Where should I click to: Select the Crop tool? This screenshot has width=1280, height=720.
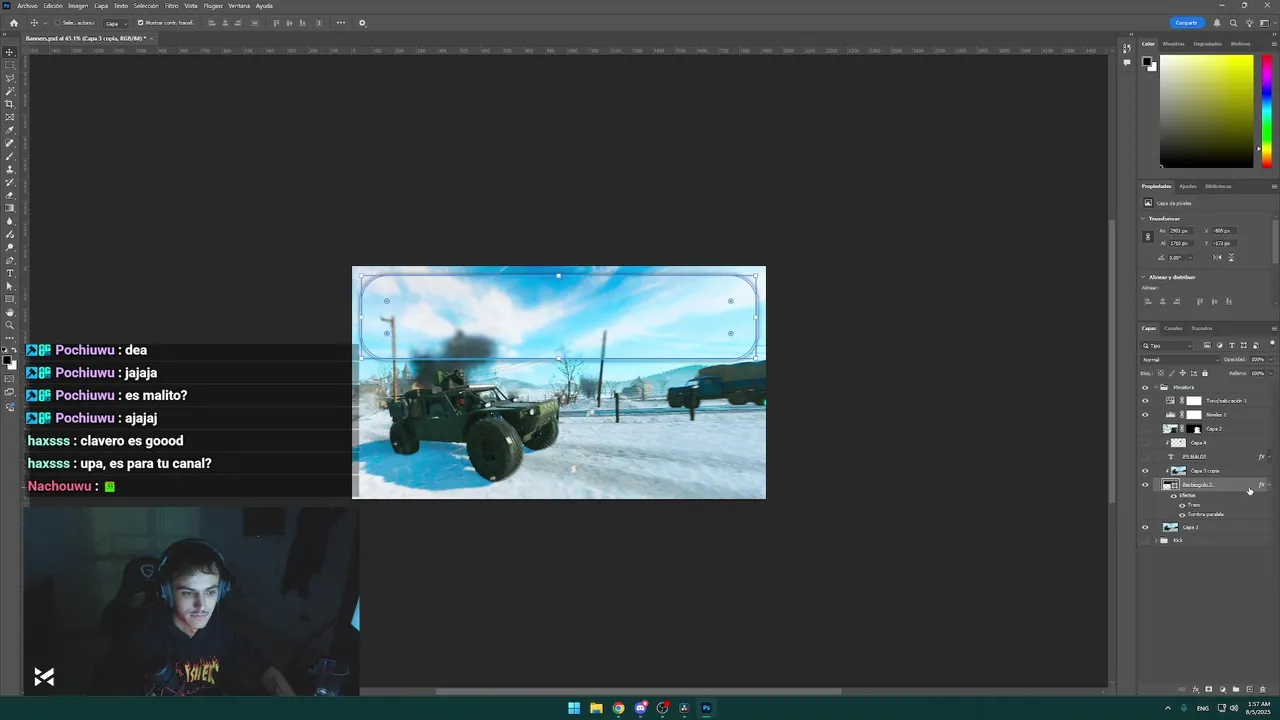[10, 104]
